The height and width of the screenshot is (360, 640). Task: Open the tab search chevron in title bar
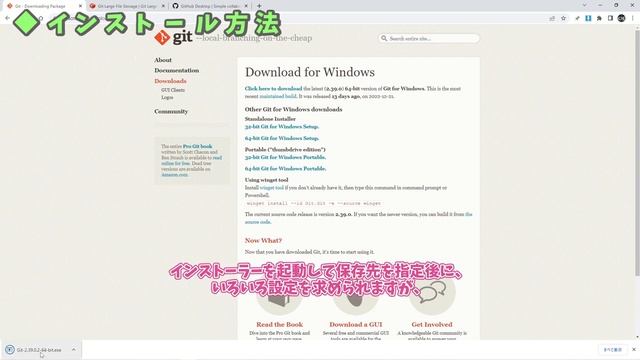pos(584,5)
